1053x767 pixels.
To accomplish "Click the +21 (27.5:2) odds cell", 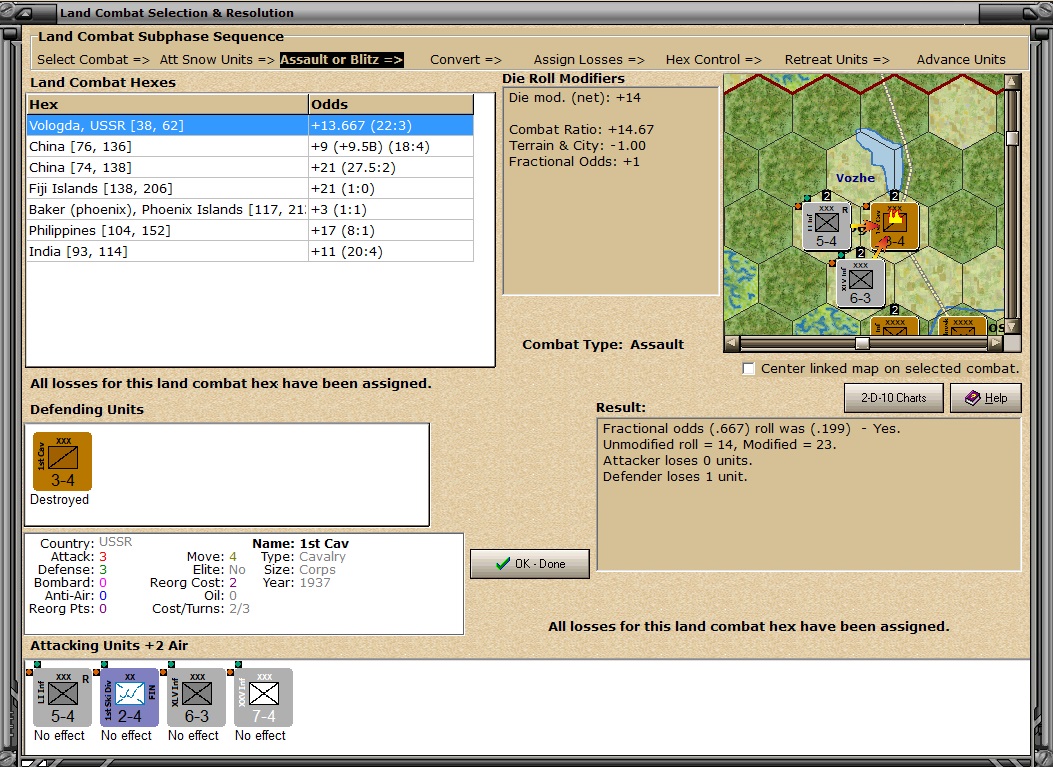I will pyautogui.click(x=391, y=167).
